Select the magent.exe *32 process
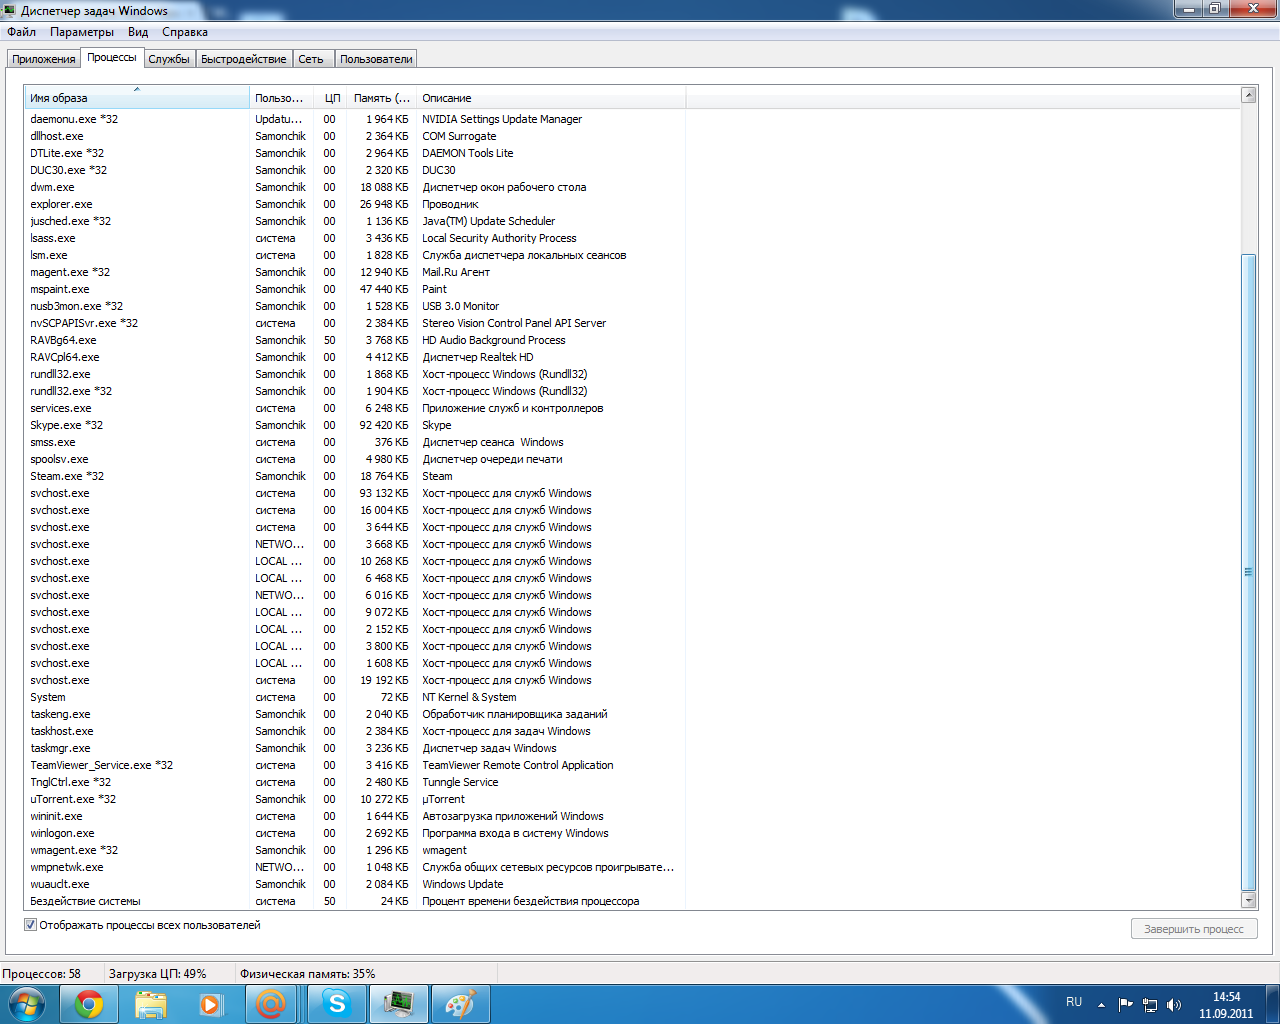 coord(355,272)
